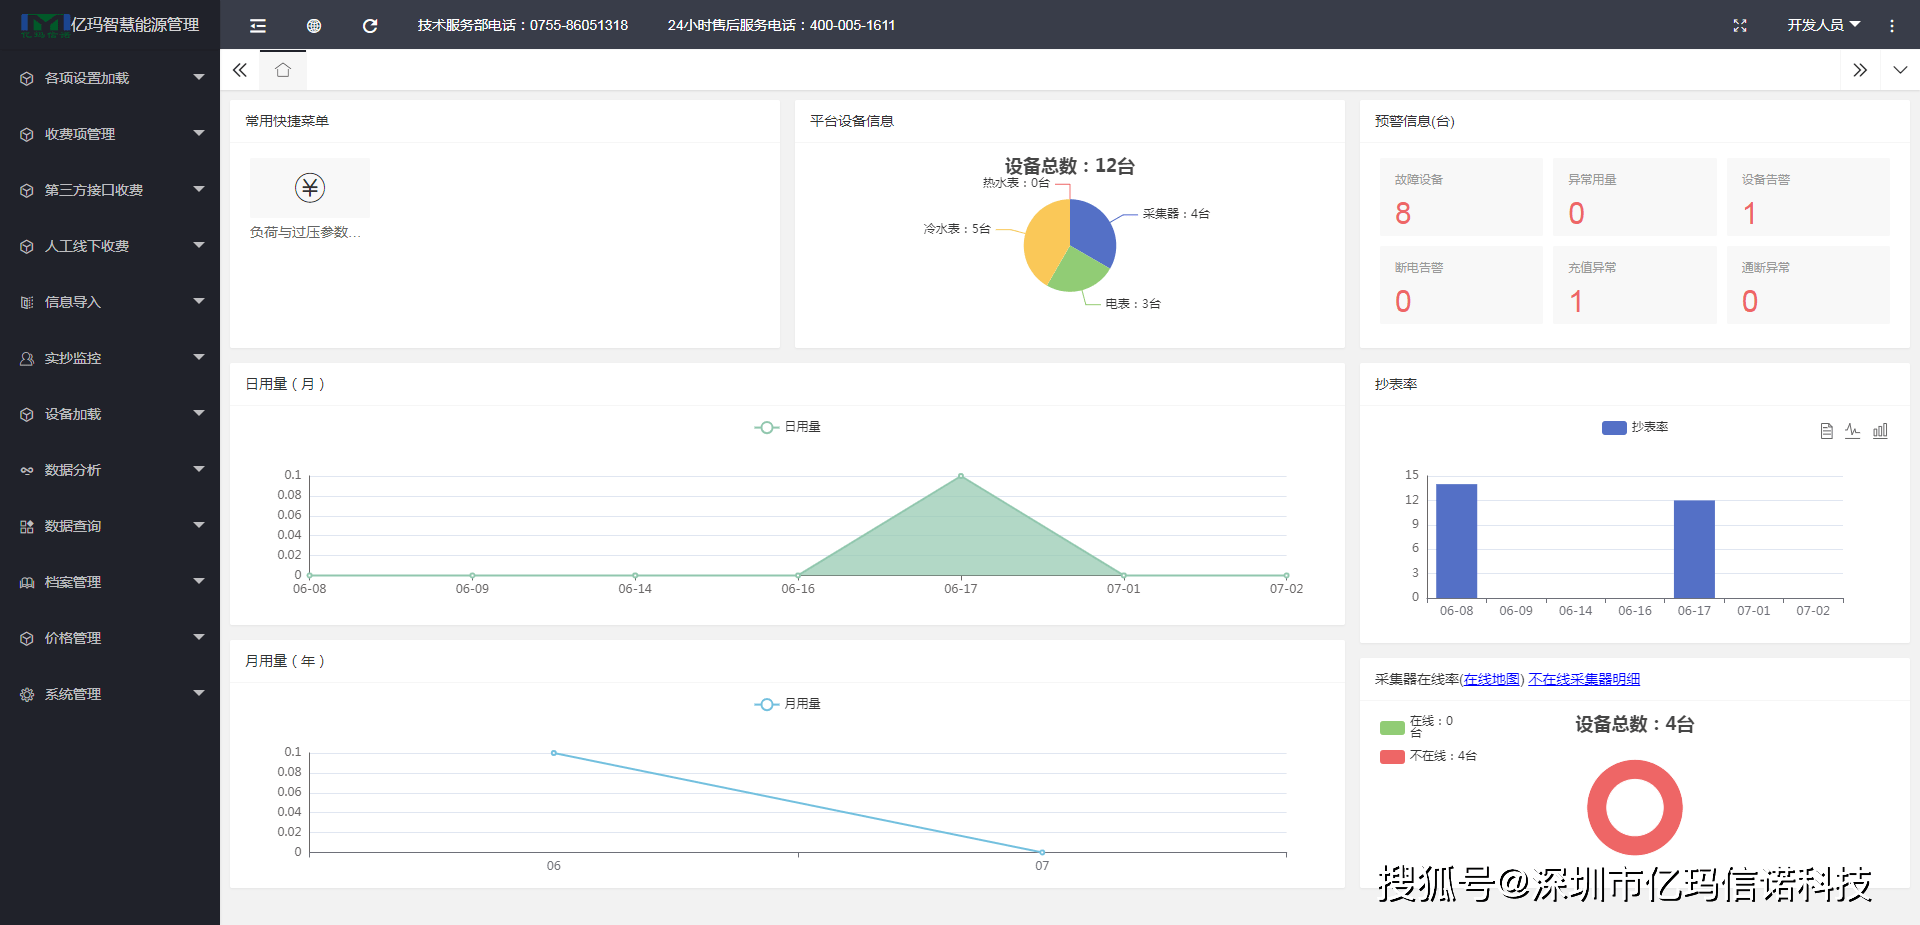Click the 数据分析 sidebar icon
This screenshot has width=1920, height=925.
tap(27, 470)
